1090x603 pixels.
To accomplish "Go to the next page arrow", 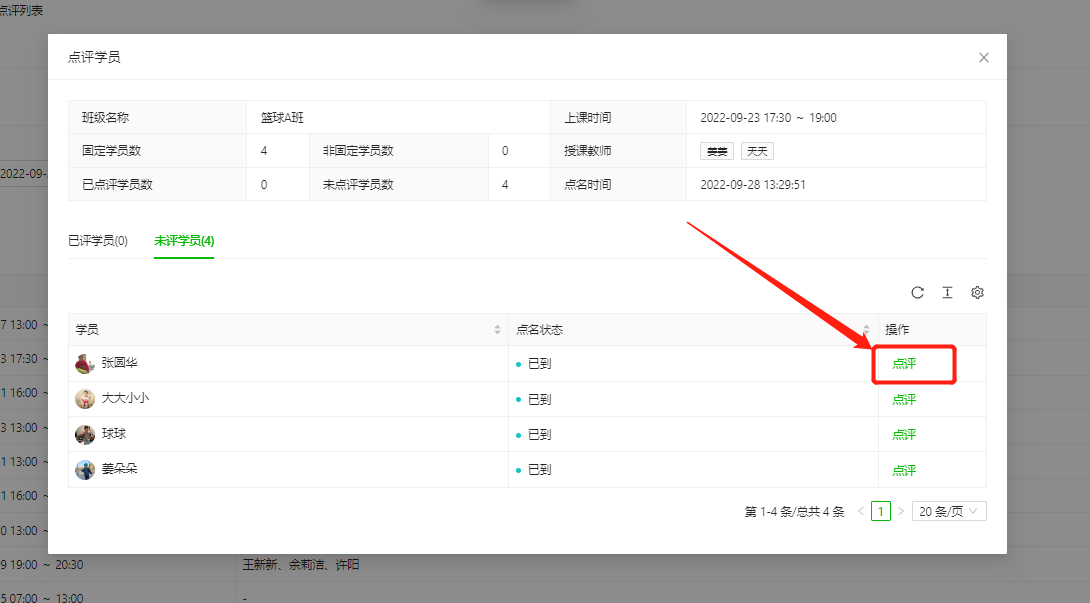I will [x=900, y=511].
